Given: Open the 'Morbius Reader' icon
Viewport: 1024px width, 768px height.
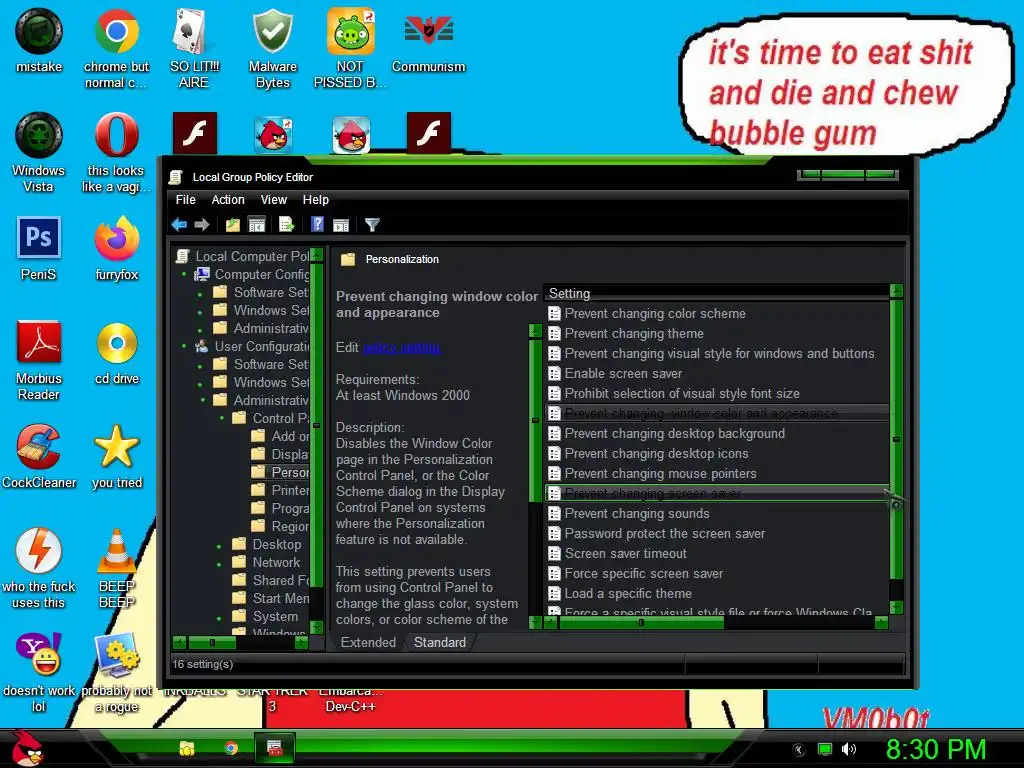Looking at the screenshot, I should click(39, 360).
